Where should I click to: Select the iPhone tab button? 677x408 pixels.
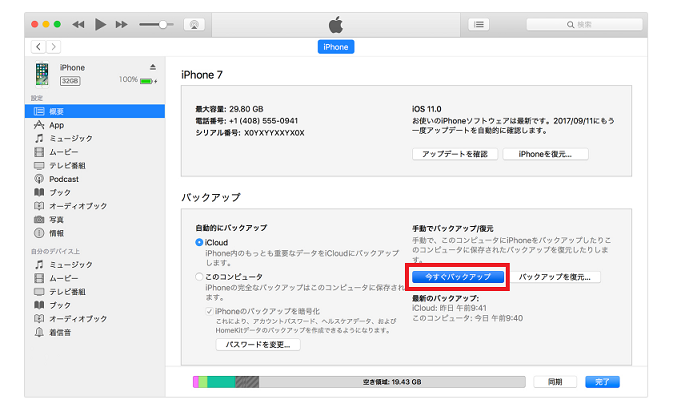pos(336,47)
